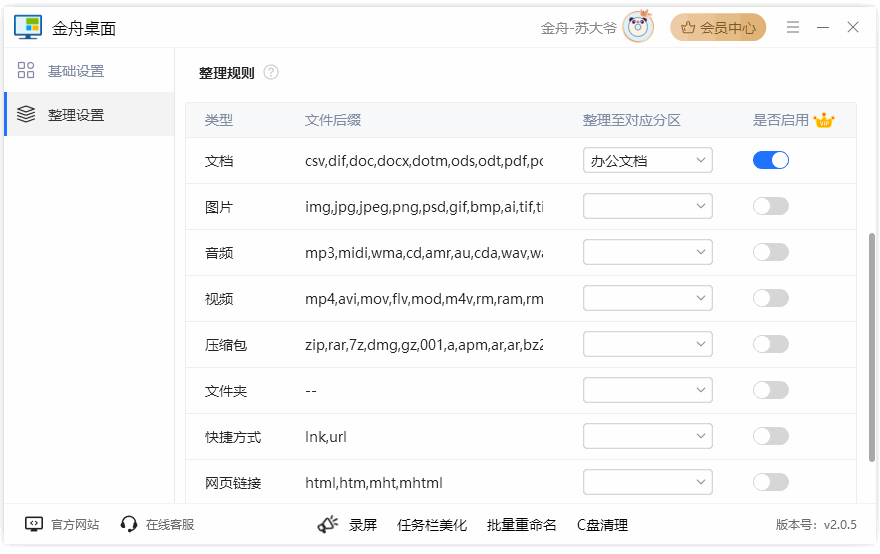
Task: Select the 整理设置 sidebar tab
Action: coord(75,115)
